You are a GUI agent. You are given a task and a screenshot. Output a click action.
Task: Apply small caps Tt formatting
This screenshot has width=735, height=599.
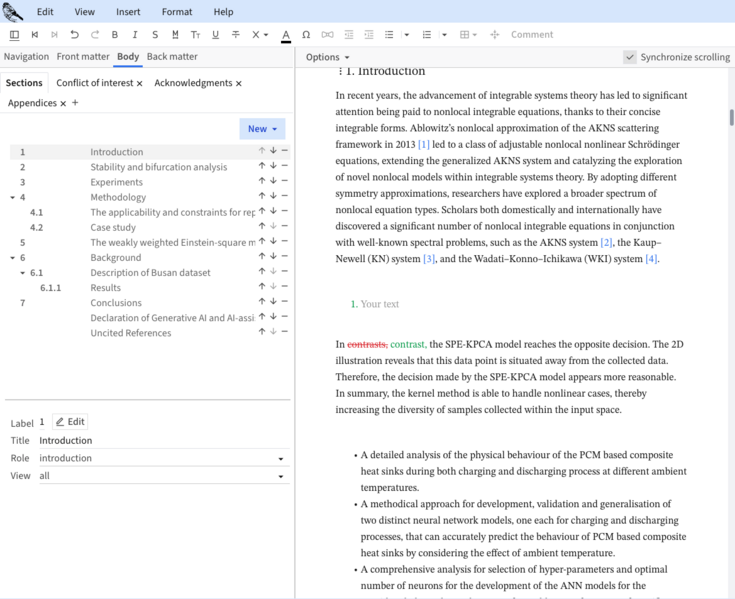(195, 35)
